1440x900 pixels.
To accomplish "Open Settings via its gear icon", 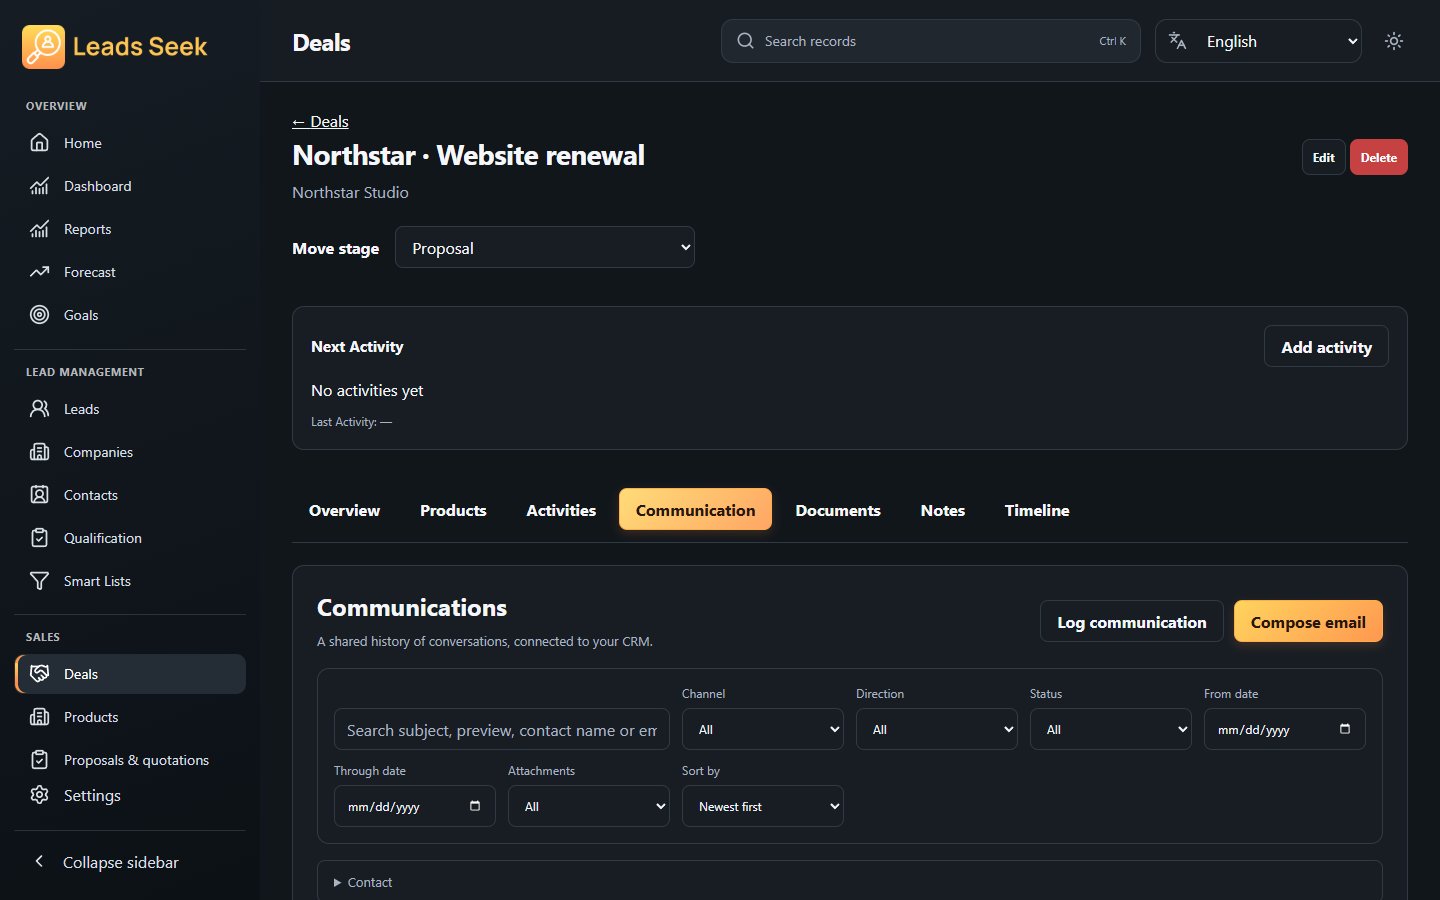I will [x=39, y=795].
